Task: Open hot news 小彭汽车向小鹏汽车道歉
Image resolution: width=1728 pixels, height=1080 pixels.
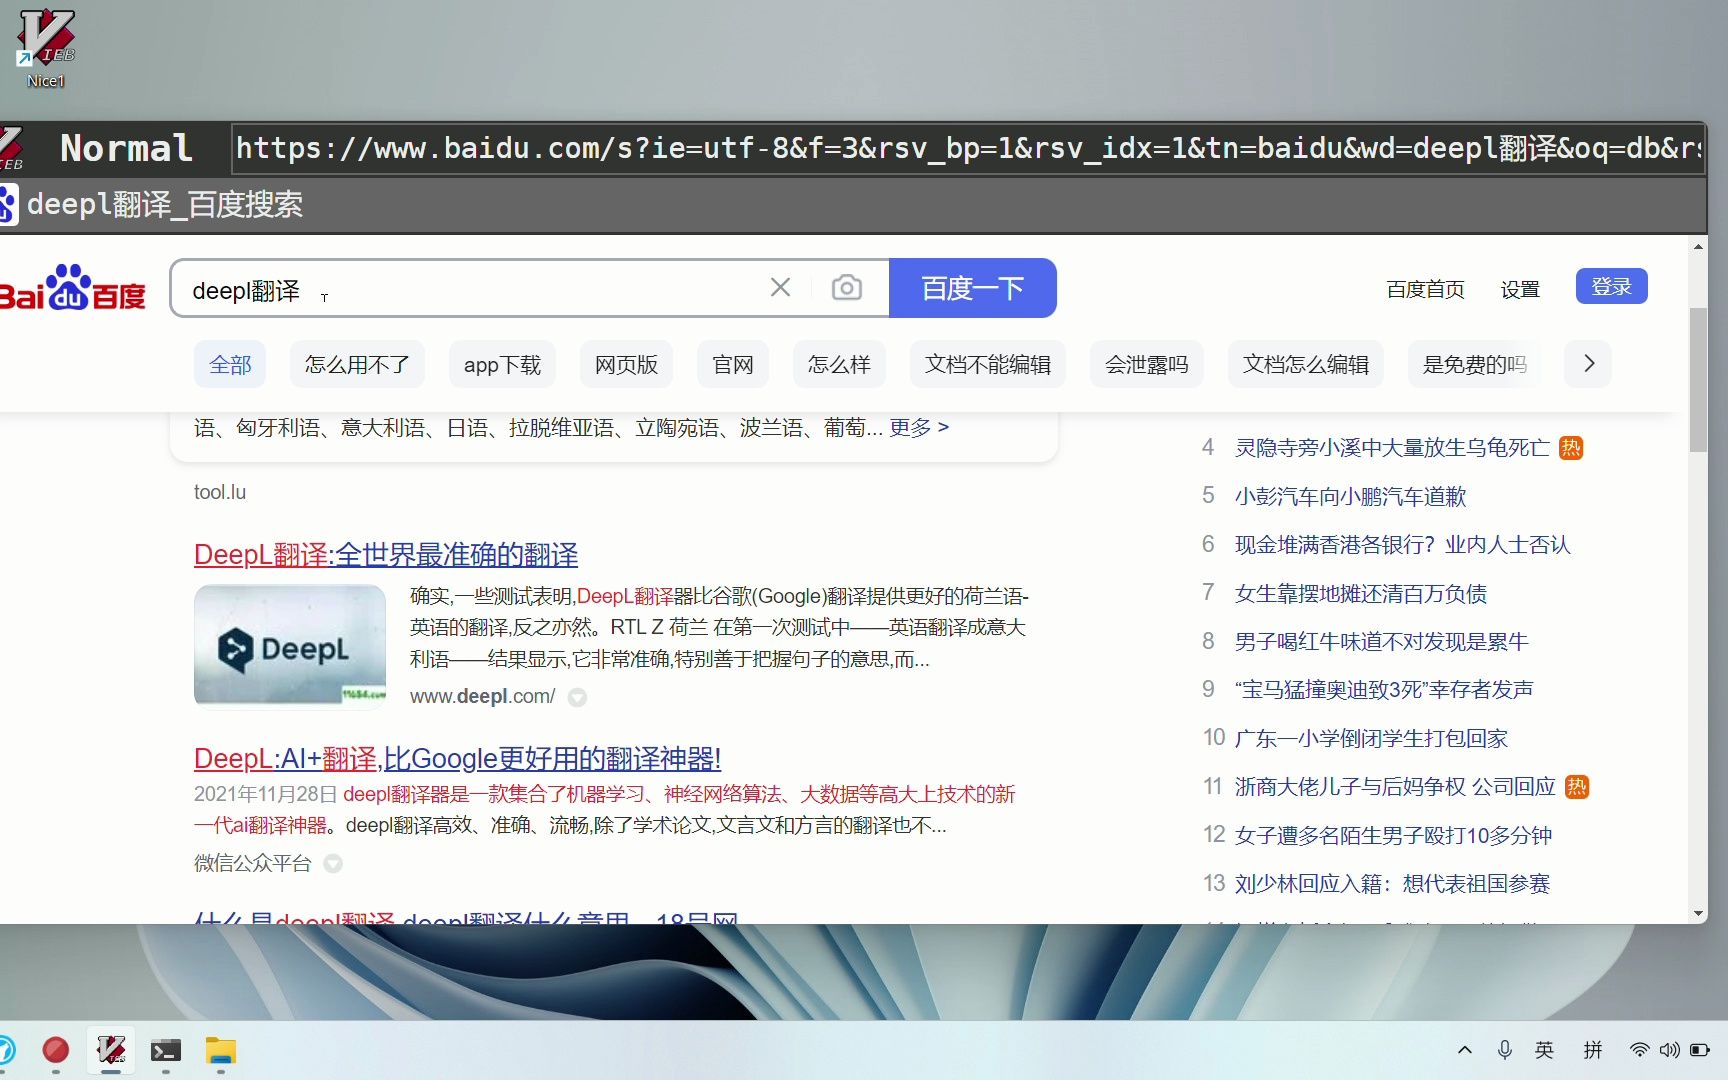Action: point(1350,496)
